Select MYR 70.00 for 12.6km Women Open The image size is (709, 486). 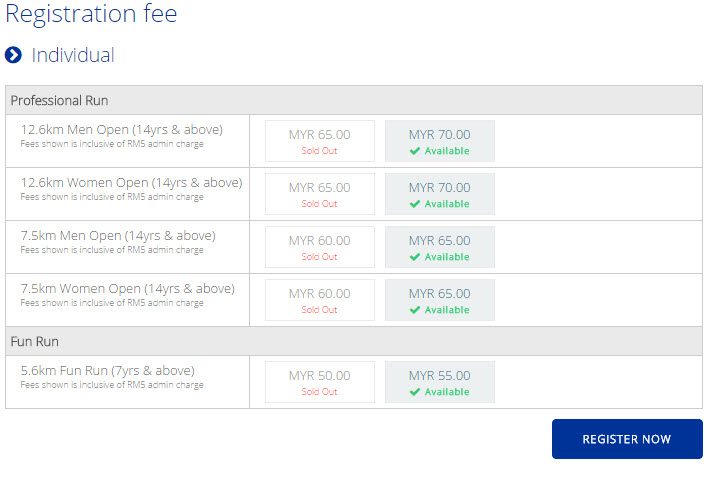click(x=439, y=194)
